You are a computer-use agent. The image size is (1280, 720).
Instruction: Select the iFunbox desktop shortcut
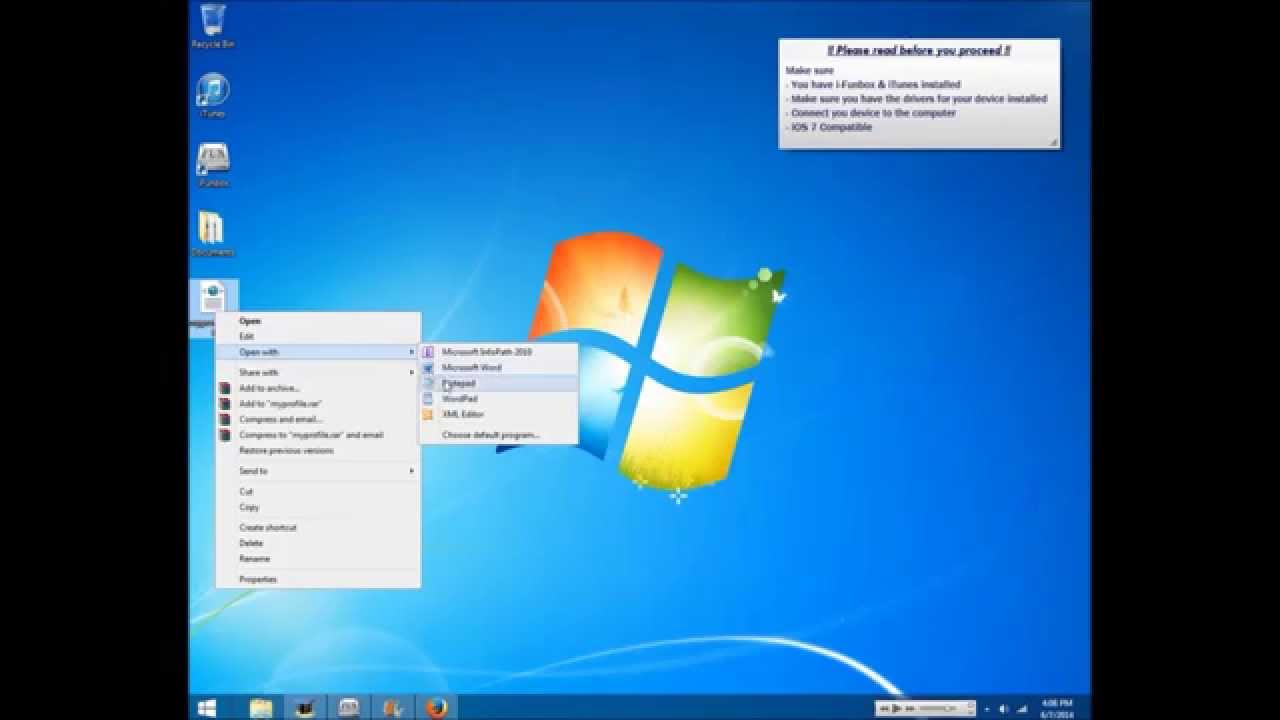click(213, 165)
